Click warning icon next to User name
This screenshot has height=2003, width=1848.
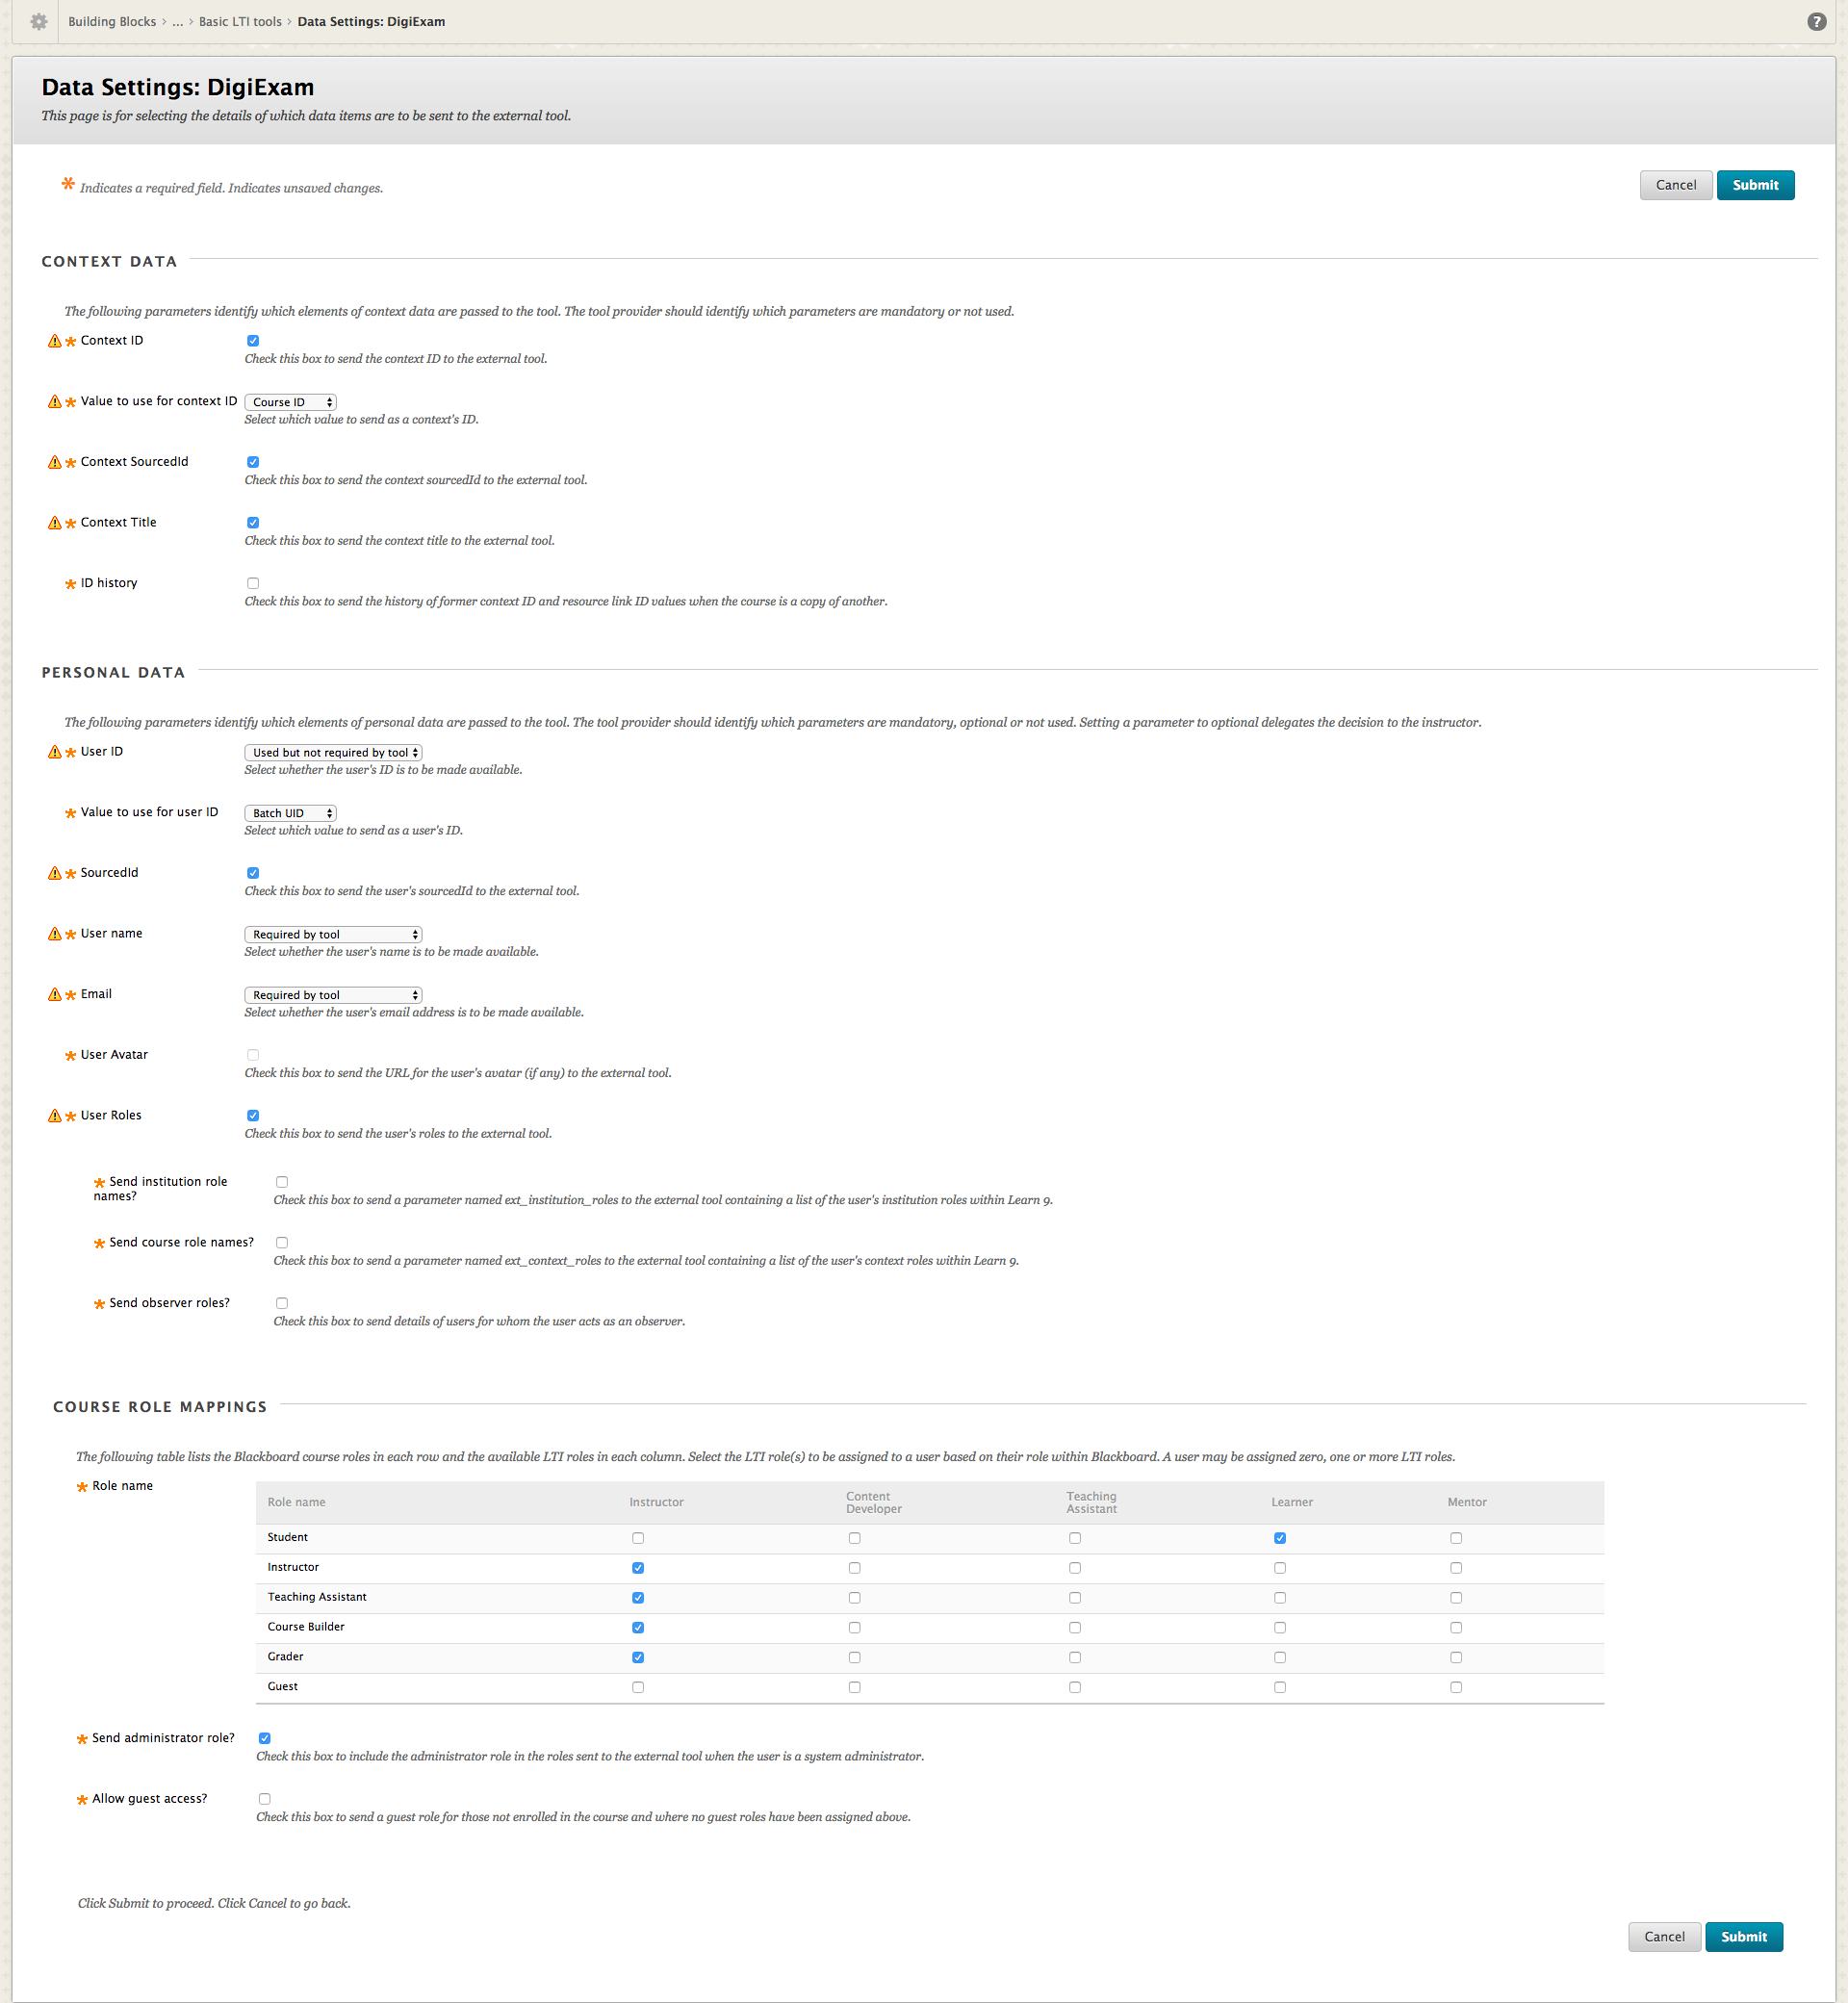55,934
